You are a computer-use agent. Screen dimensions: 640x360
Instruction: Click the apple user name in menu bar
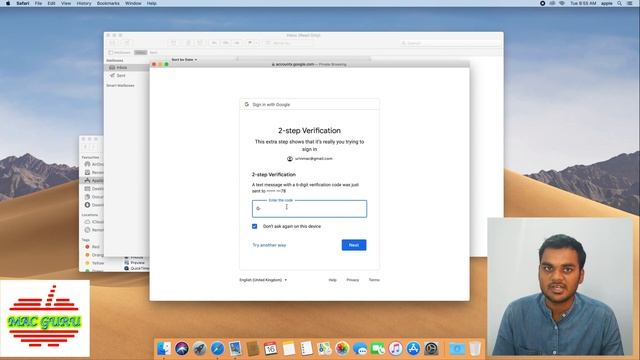607,3
